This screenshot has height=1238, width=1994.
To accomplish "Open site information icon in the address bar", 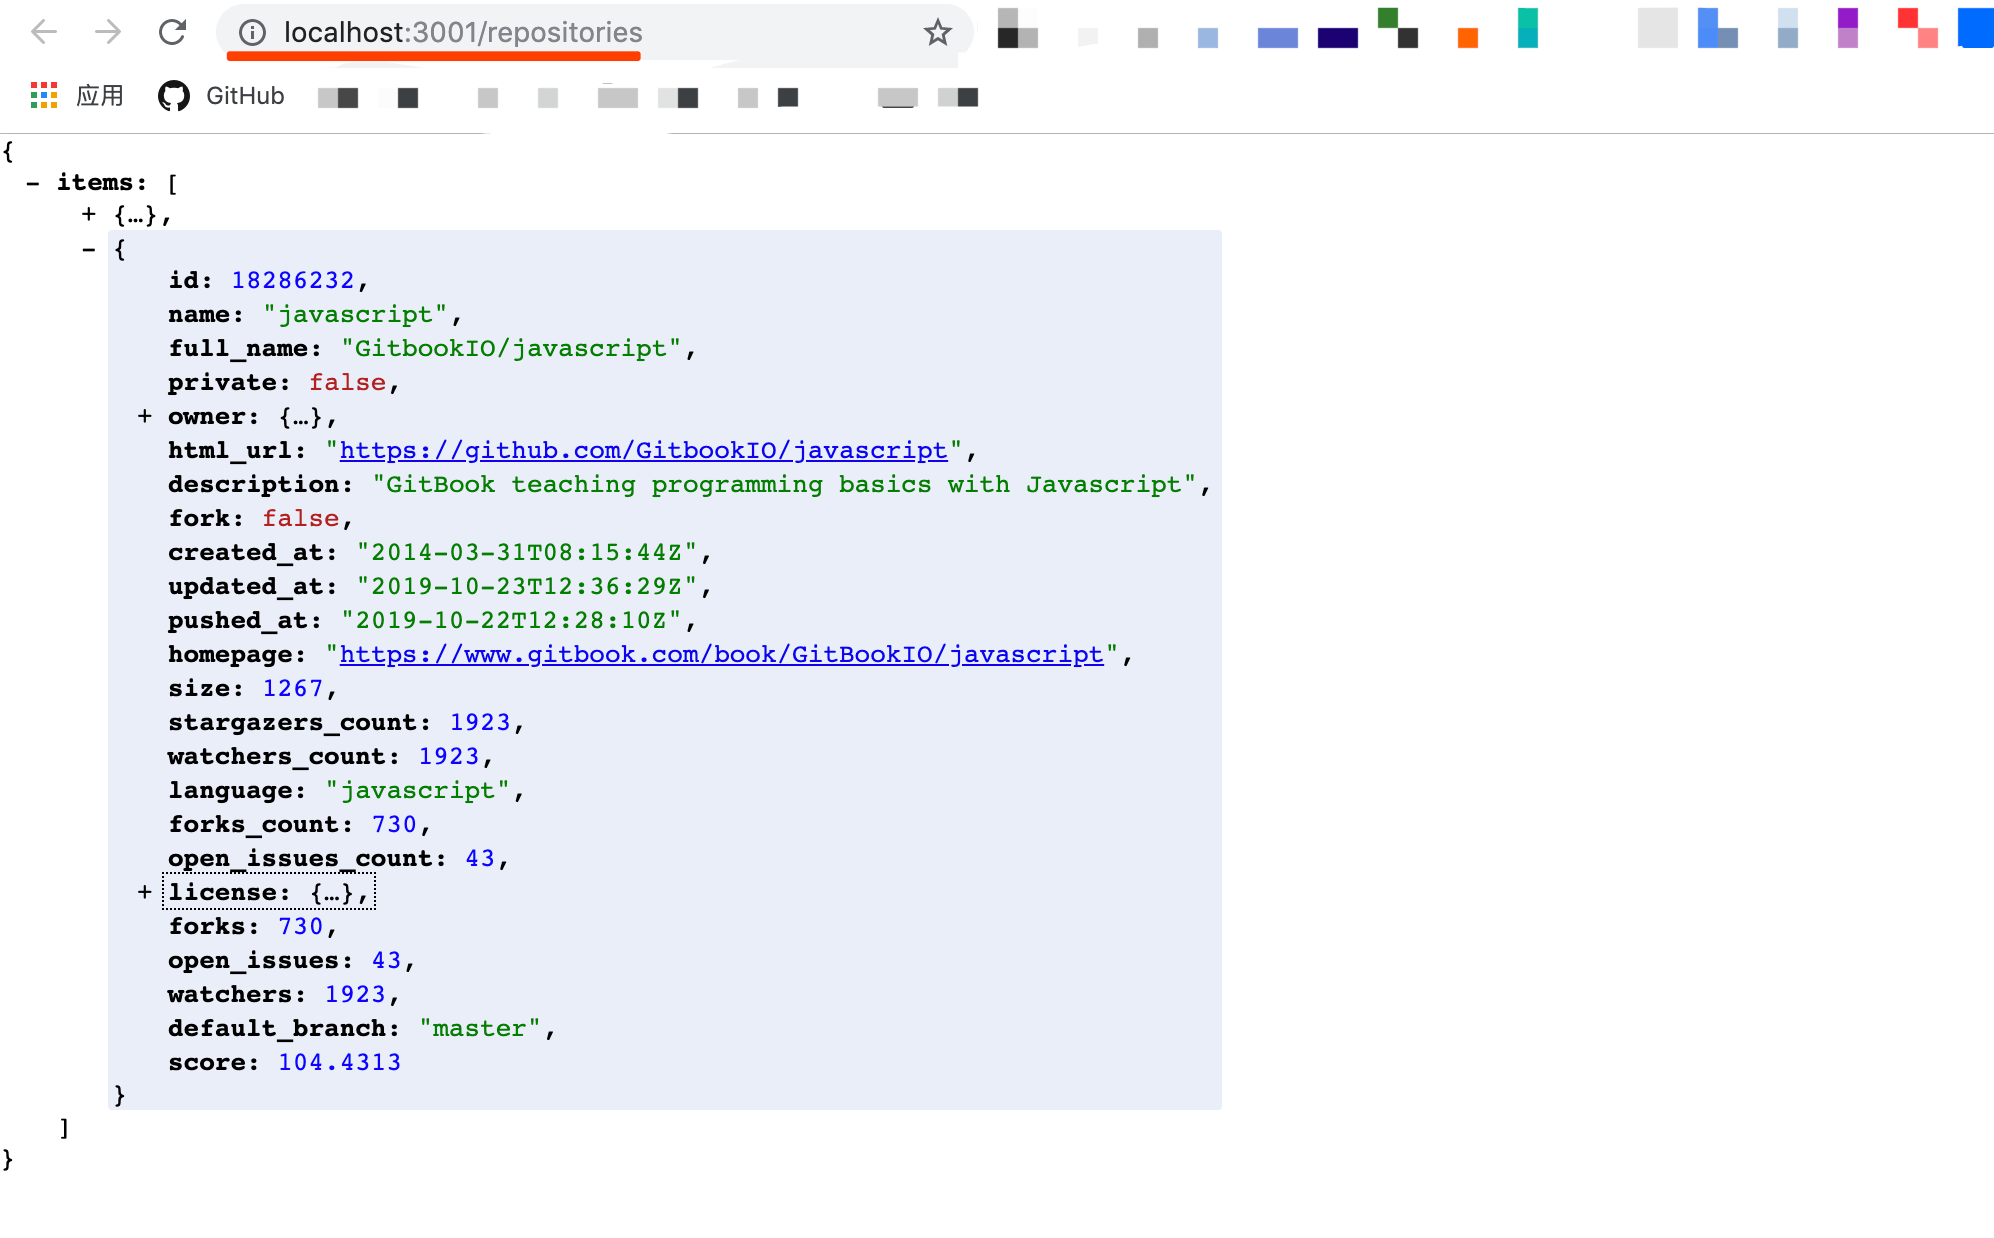I will [x=252, y=33].
